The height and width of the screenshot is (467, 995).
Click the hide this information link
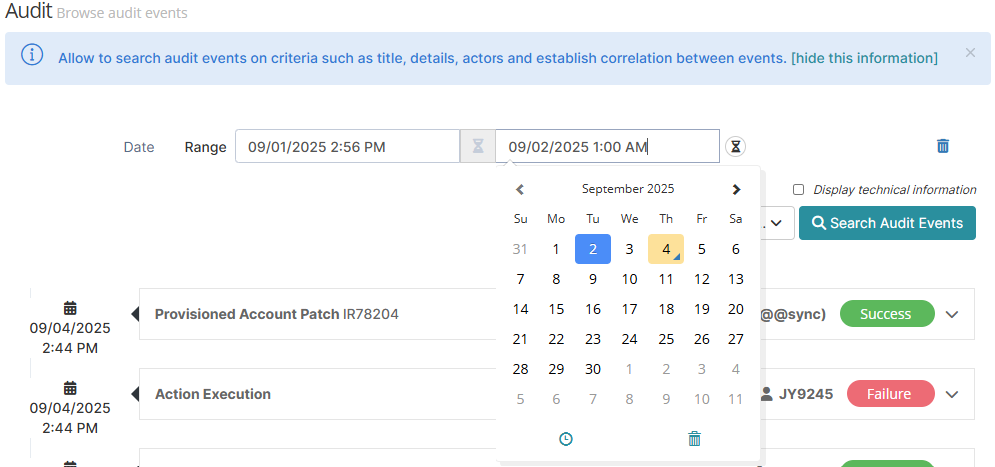pyautogui.click(x=864, y=58)
